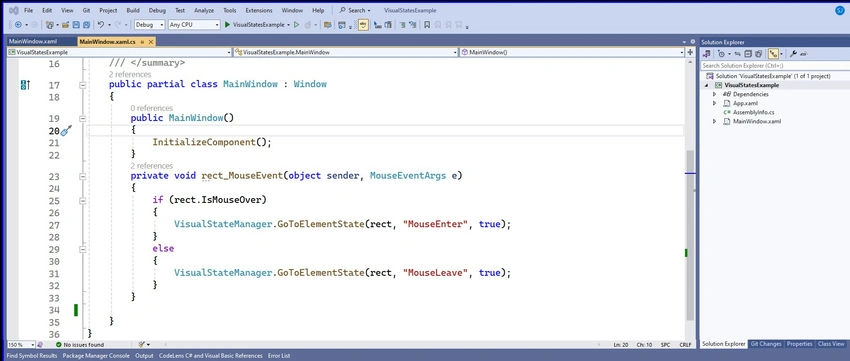Click Collapse All icon in Solution Explorer
The width and height of the screenshot is (850, 361).
tap(748, 54)
